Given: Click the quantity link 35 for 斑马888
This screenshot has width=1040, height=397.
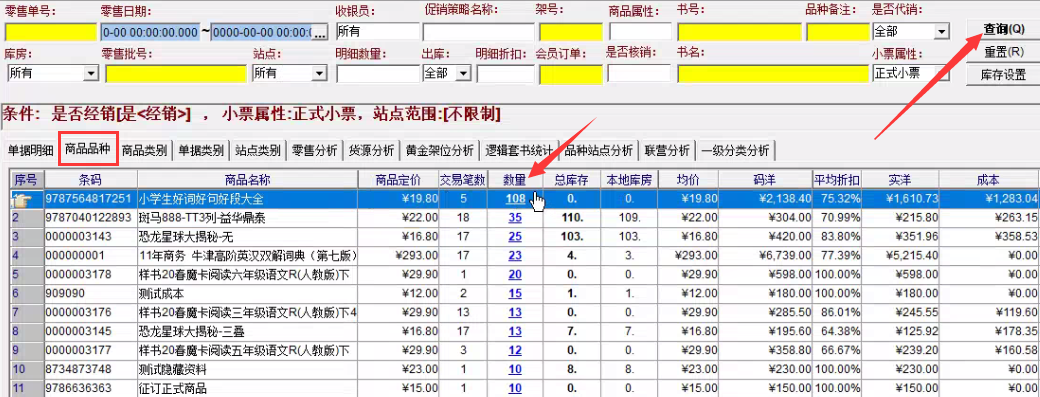Looking at the screenshot, I should (x=515, y=217).
